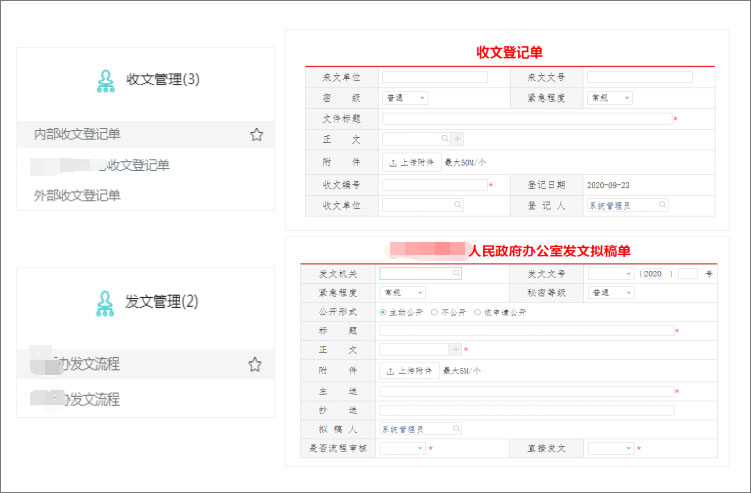Select the 依申请公开 radio option
Screen dimensions: 751x493
[478, 312]
